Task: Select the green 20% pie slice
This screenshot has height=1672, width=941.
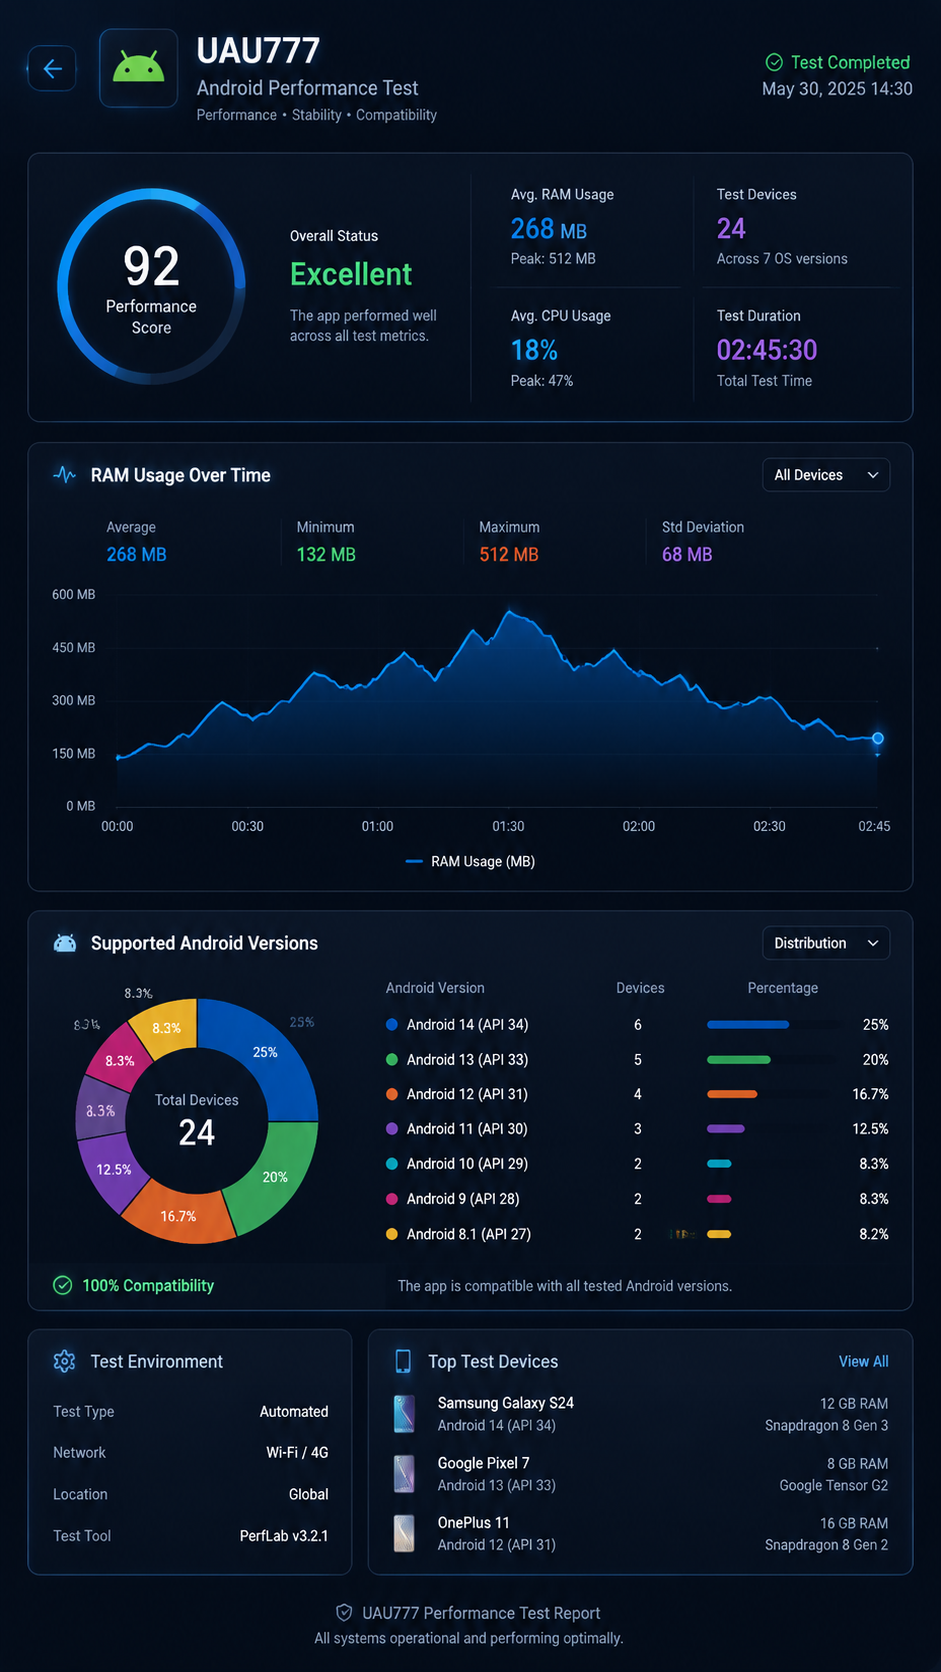Action: [276, 1177]
